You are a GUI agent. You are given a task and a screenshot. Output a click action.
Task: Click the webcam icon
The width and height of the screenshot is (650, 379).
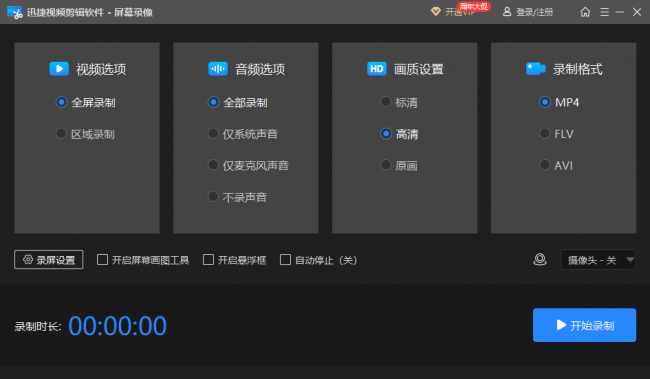540,260
